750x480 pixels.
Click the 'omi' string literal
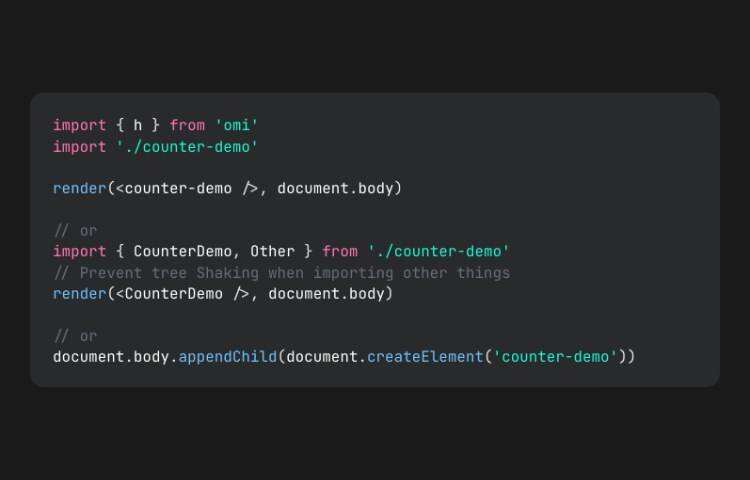236,126
